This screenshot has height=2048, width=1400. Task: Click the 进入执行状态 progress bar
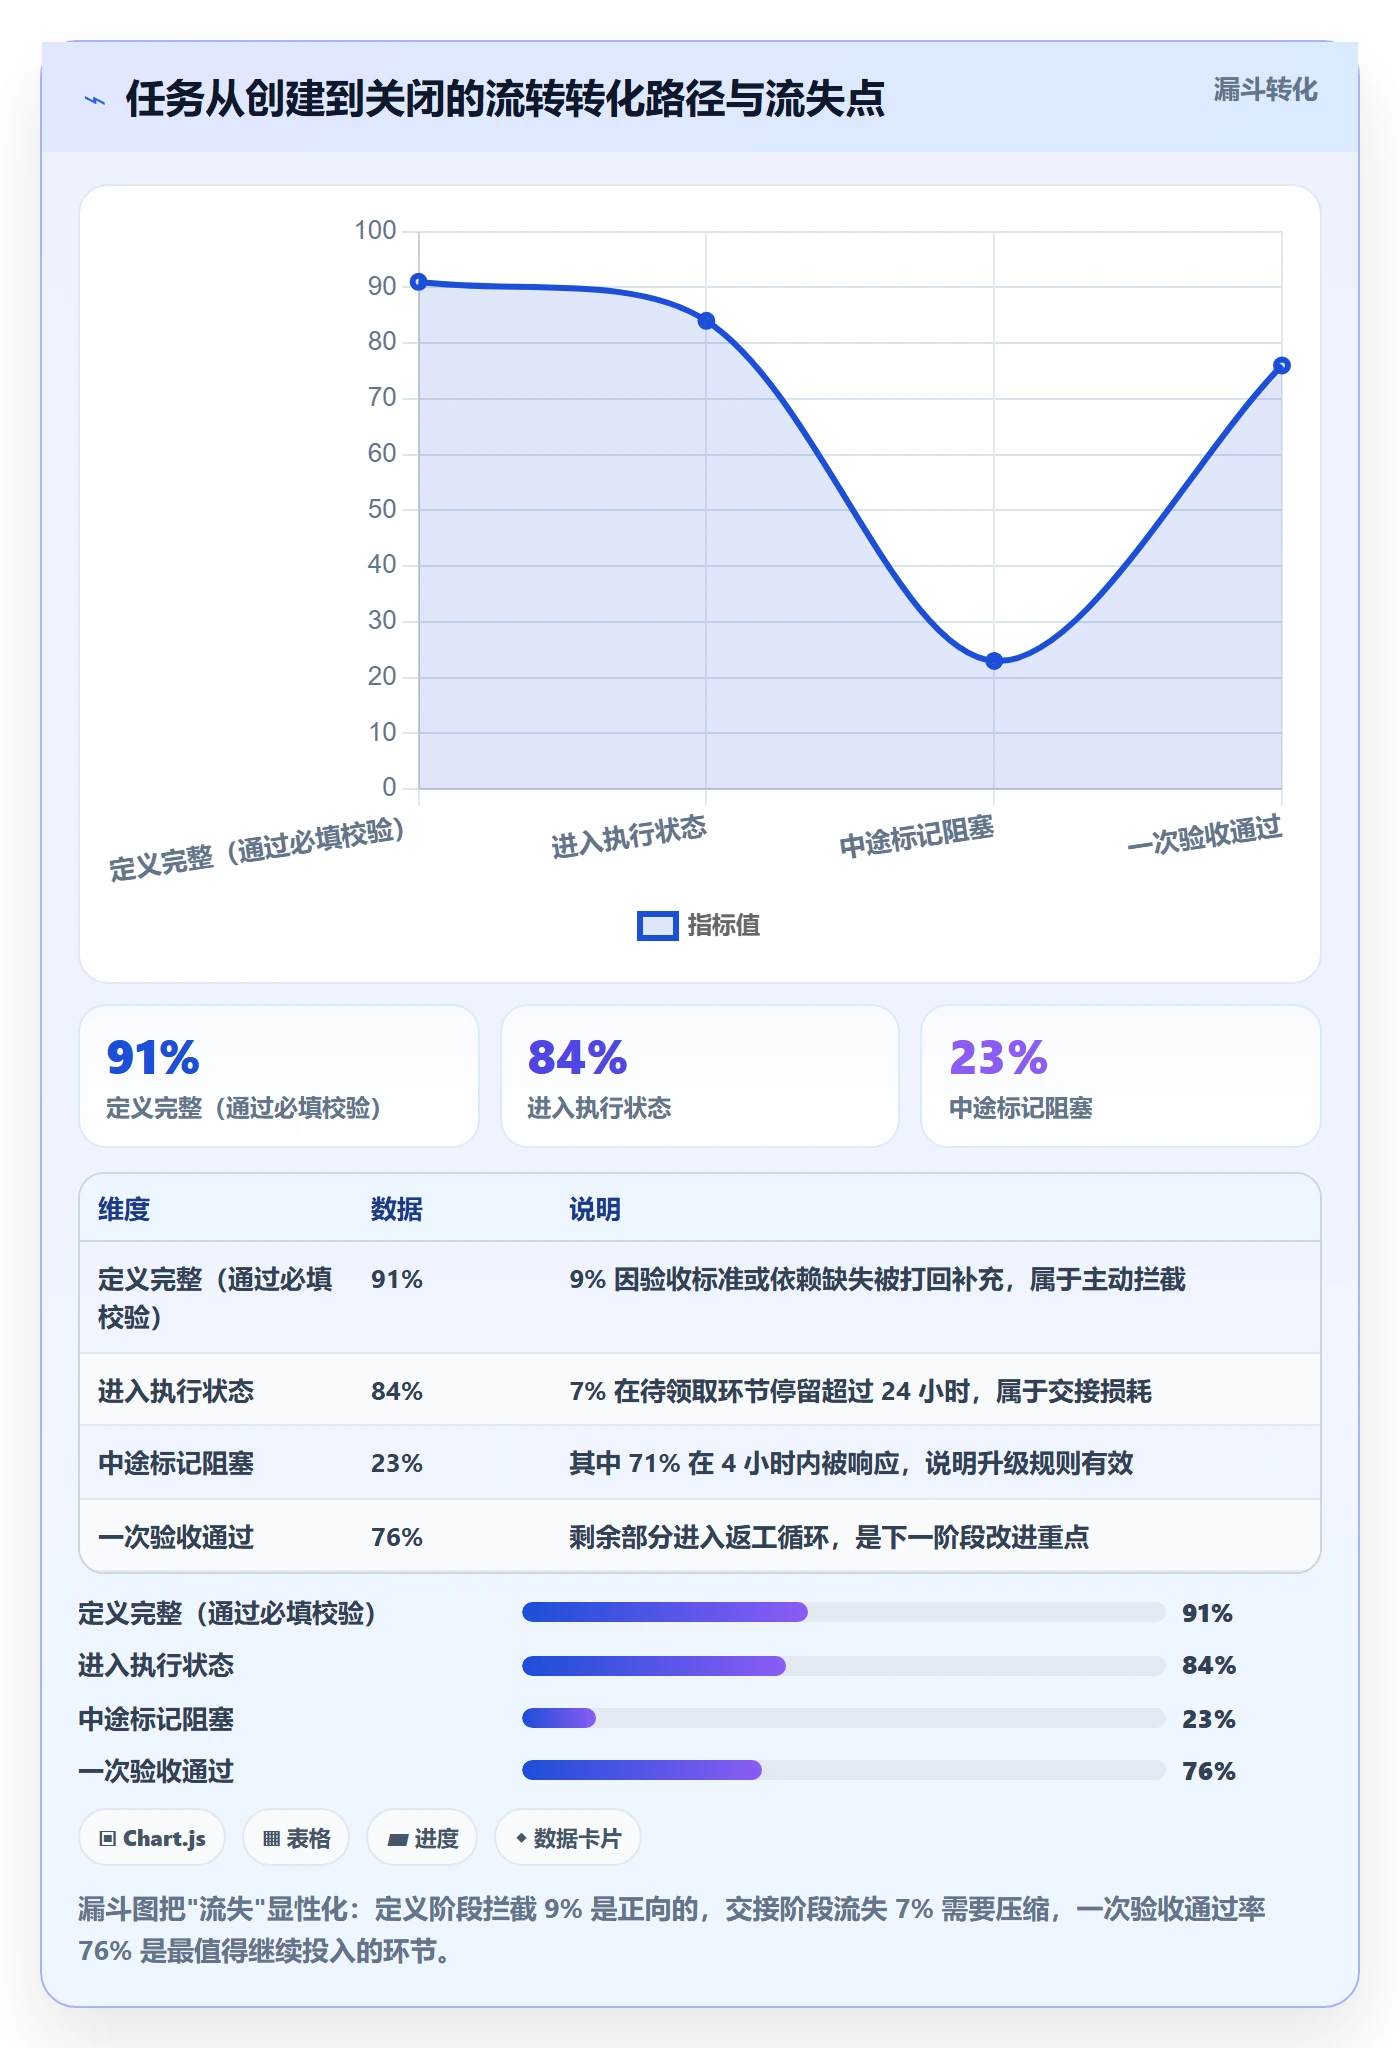pos(843,1665)
